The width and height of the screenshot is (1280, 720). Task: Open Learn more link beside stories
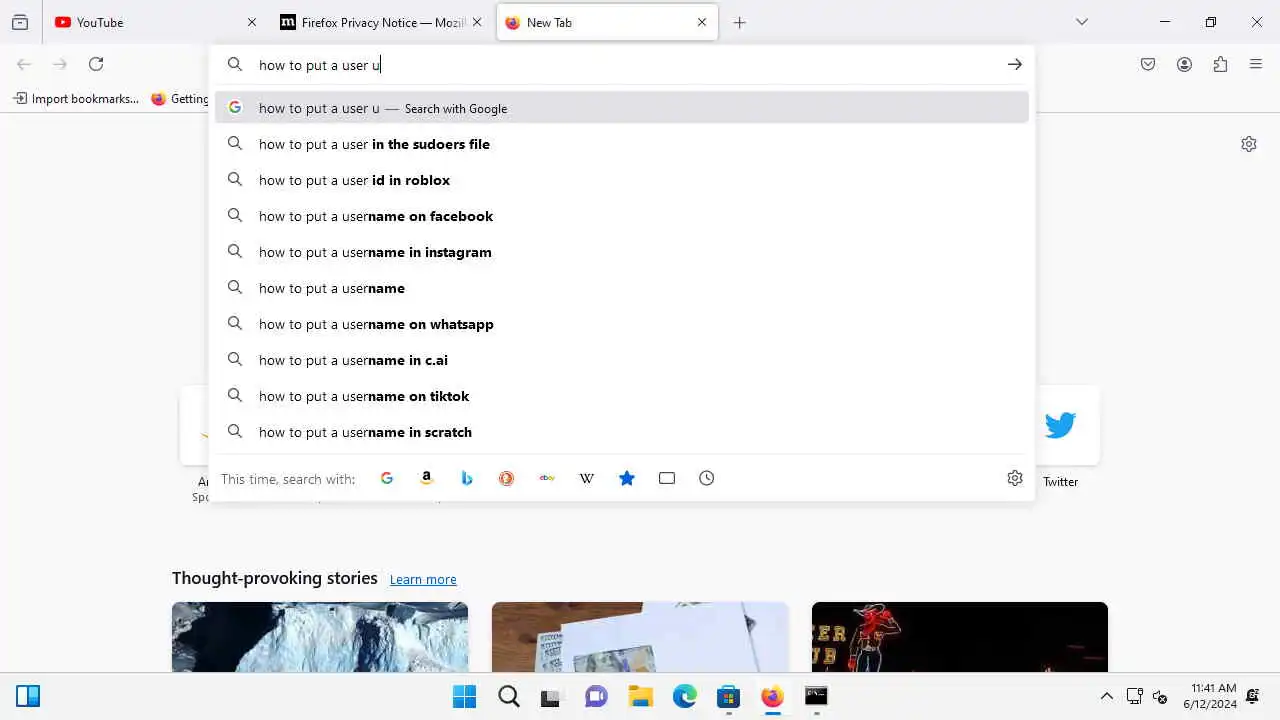(x=423, y=579)
